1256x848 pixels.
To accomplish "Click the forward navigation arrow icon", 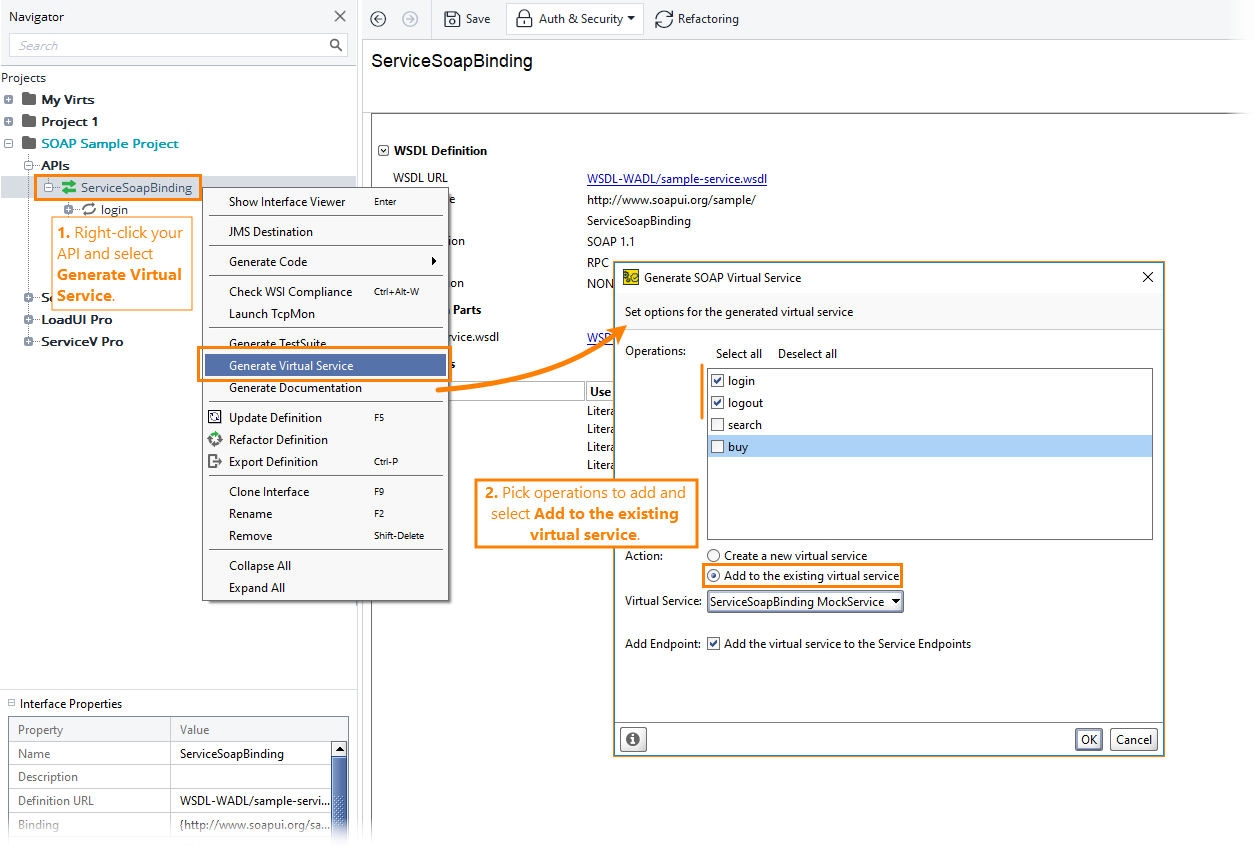I will [x=410, y=19].
